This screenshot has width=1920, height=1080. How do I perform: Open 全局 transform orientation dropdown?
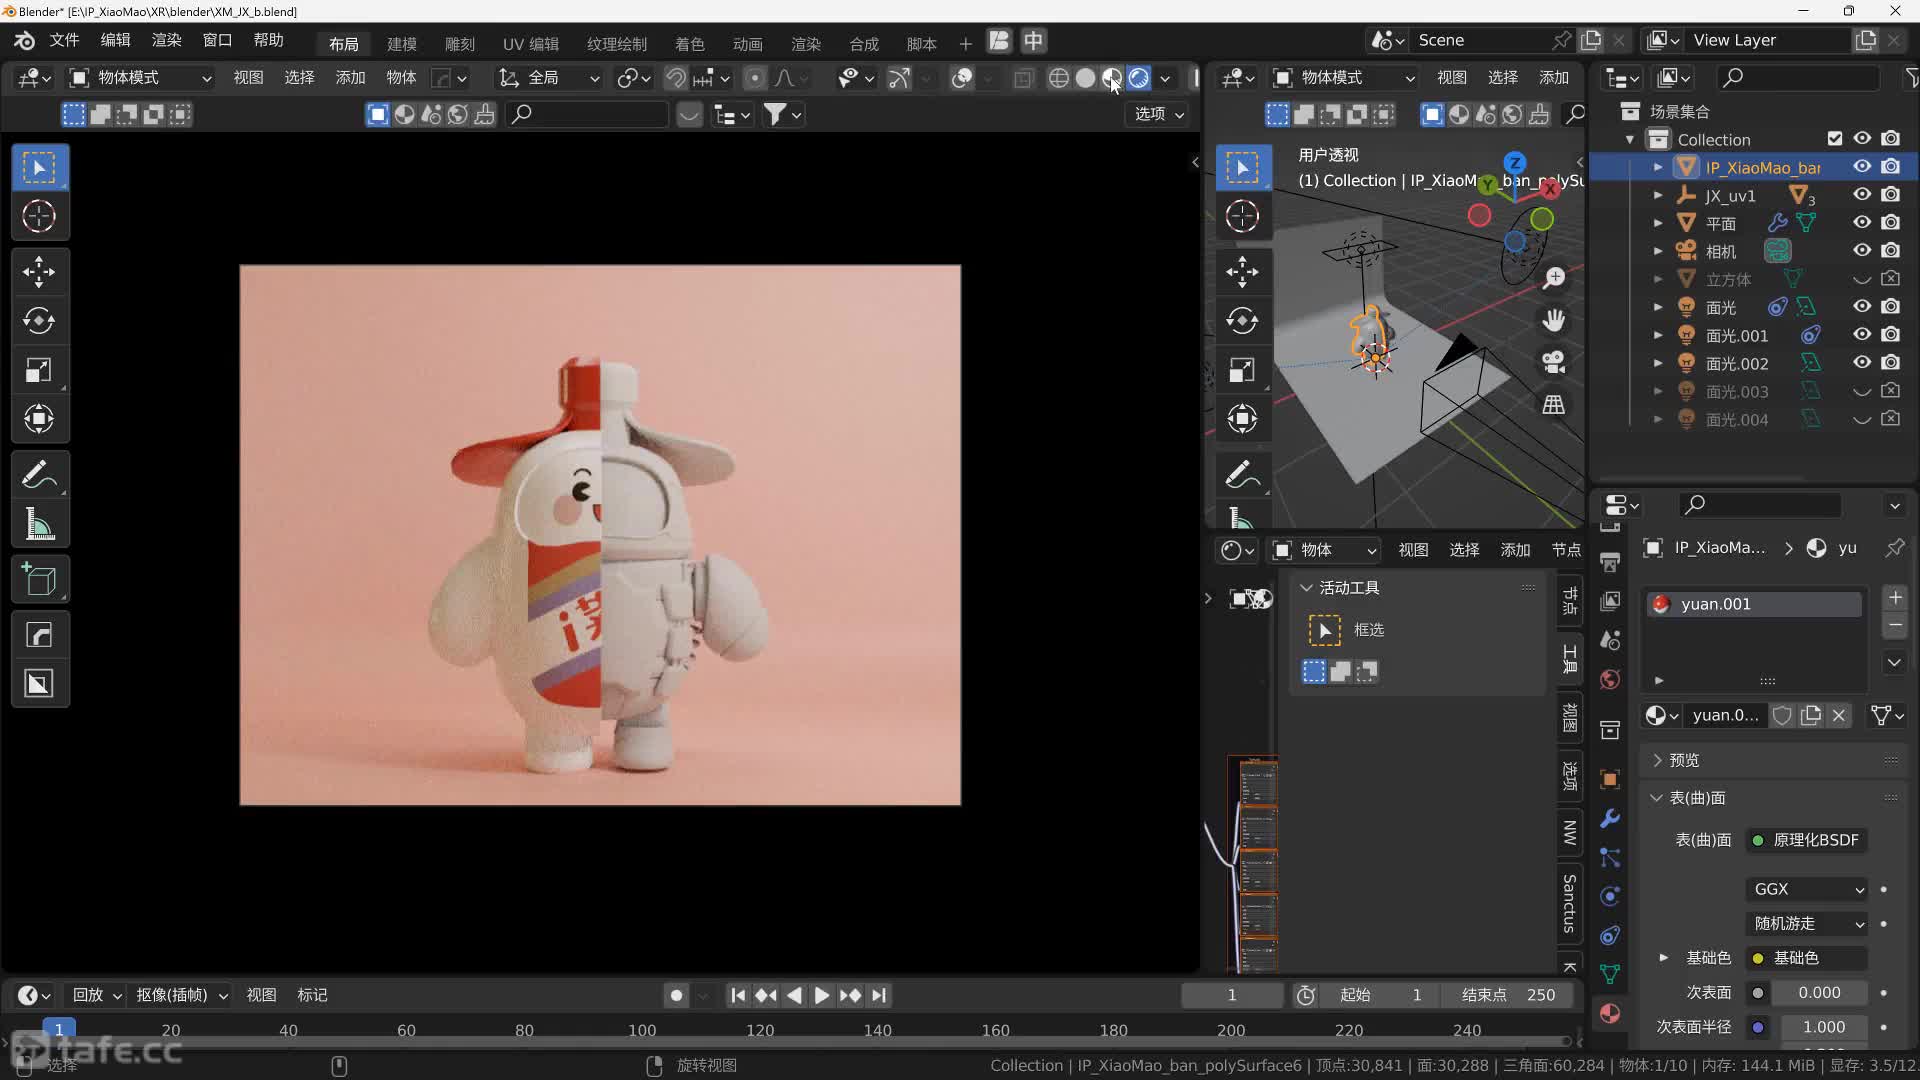pyautogui.click(x=549, y=78)
